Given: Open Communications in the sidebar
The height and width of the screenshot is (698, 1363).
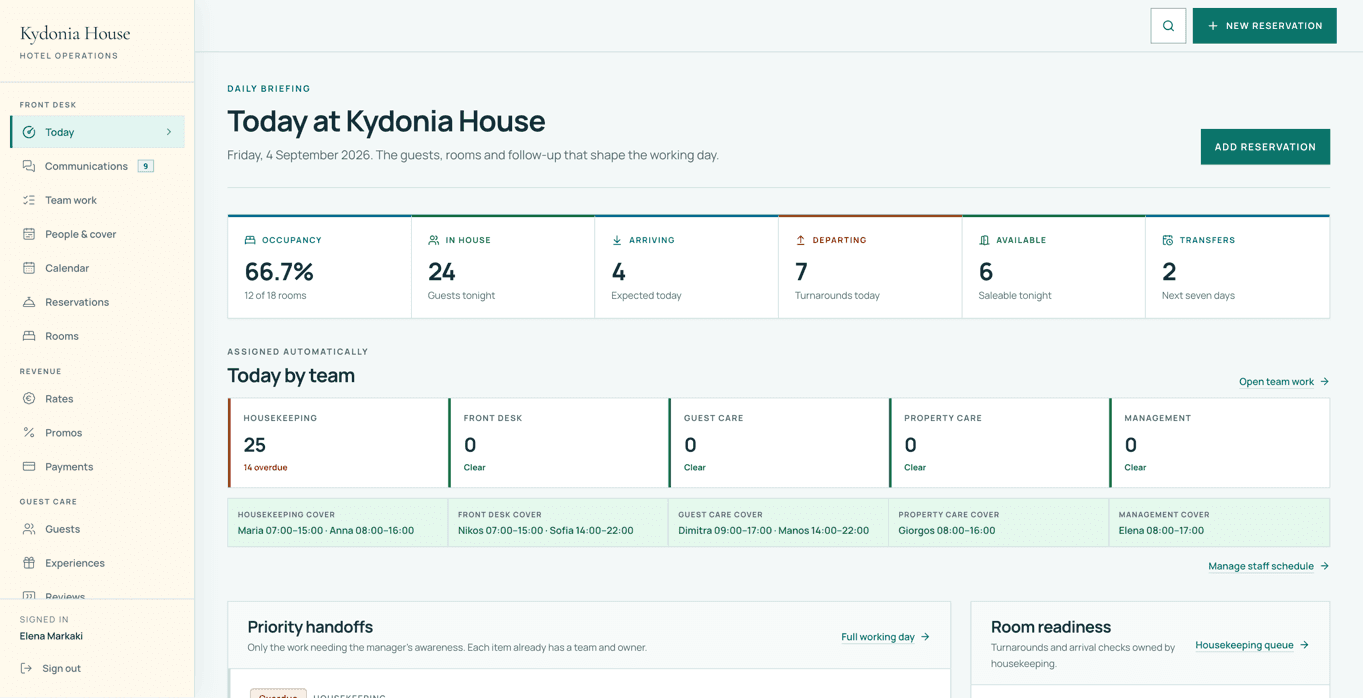Looking at the screenshot, I should (x=97, y=166).
